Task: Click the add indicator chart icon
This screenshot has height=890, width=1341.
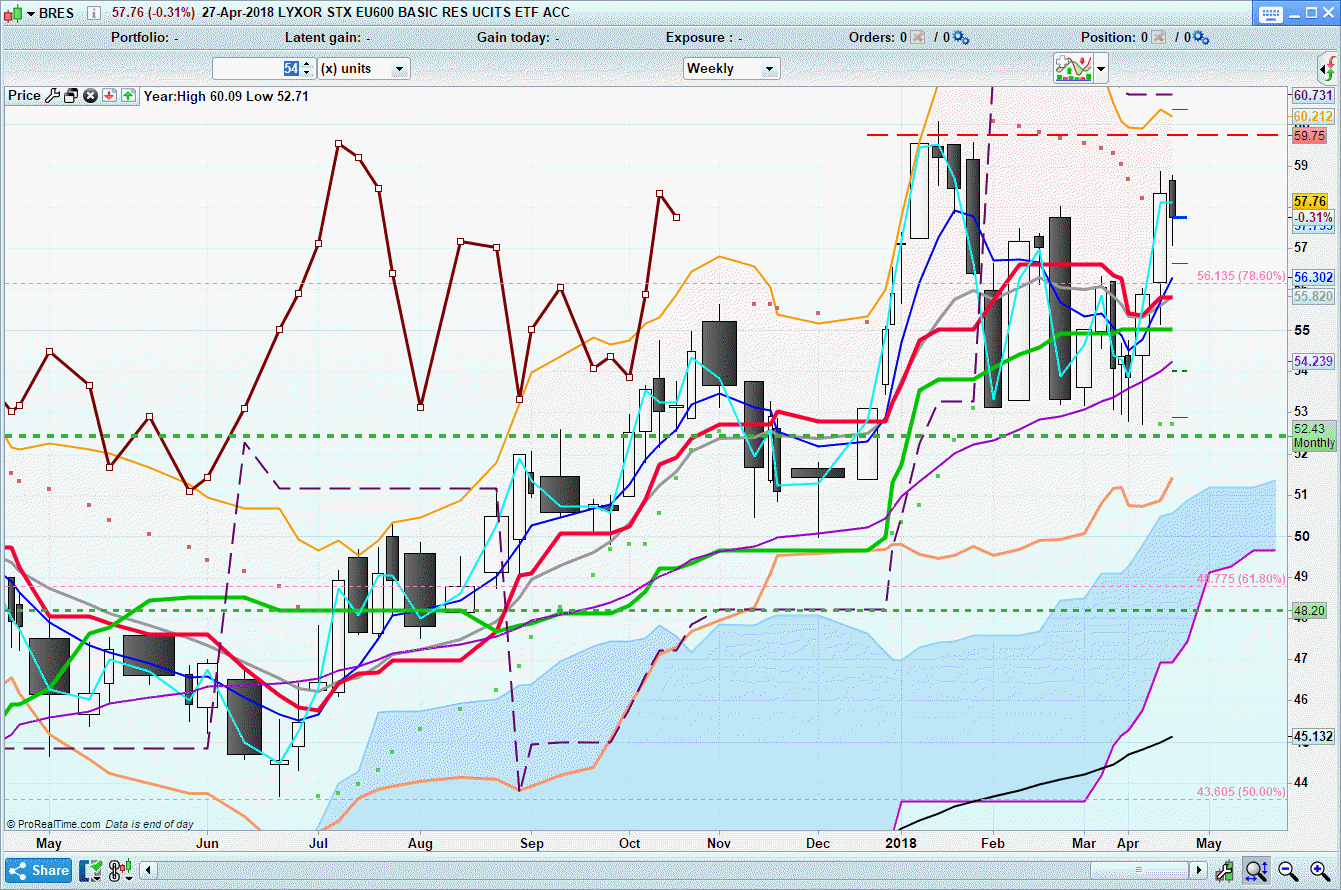Action: pyautogui.click(x=1072, y=68)
